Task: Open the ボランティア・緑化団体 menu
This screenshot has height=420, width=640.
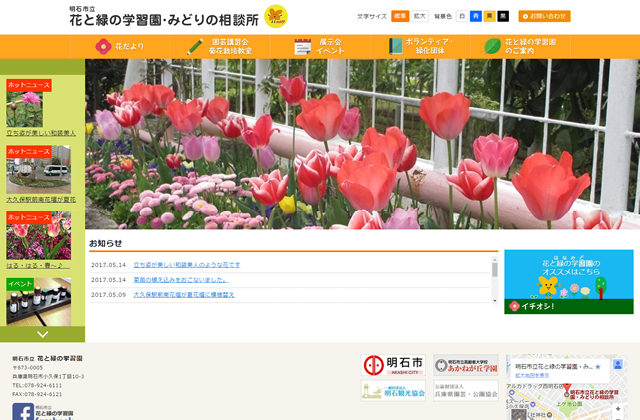Action: (420, 47)
